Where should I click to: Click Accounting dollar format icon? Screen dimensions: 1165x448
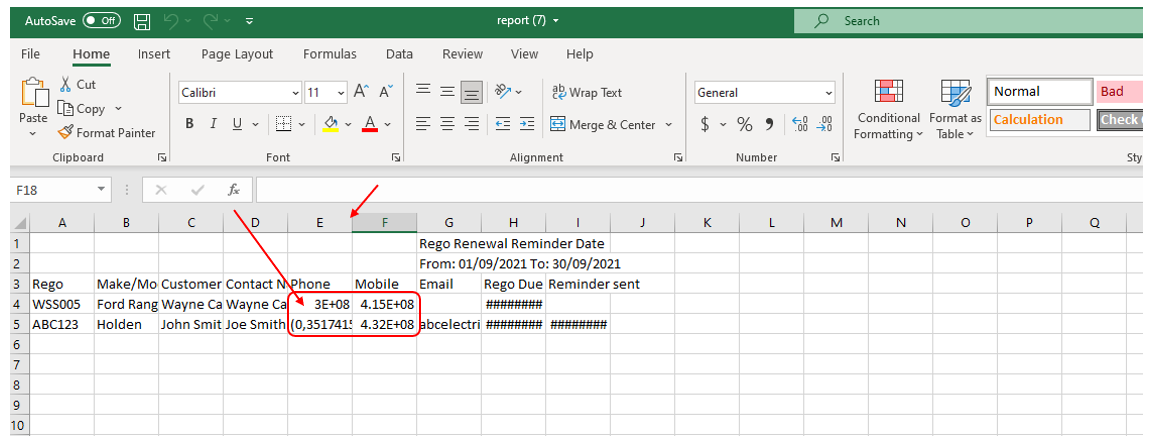[705, 124]
